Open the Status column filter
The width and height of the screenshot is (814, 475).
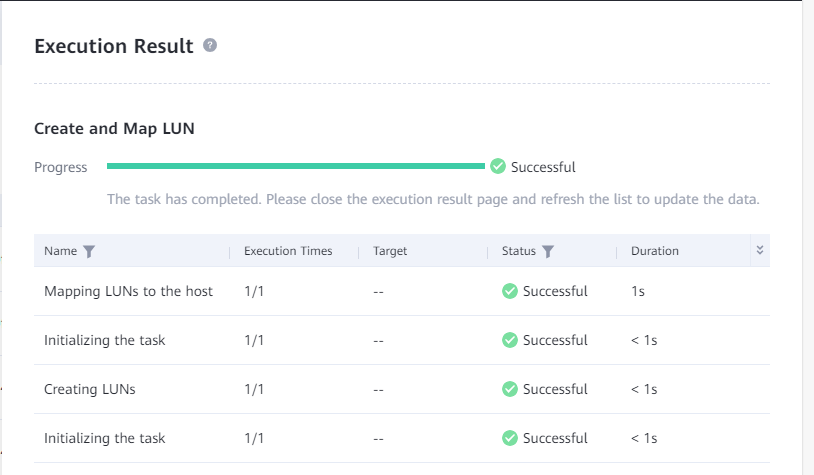pos(548,252)
